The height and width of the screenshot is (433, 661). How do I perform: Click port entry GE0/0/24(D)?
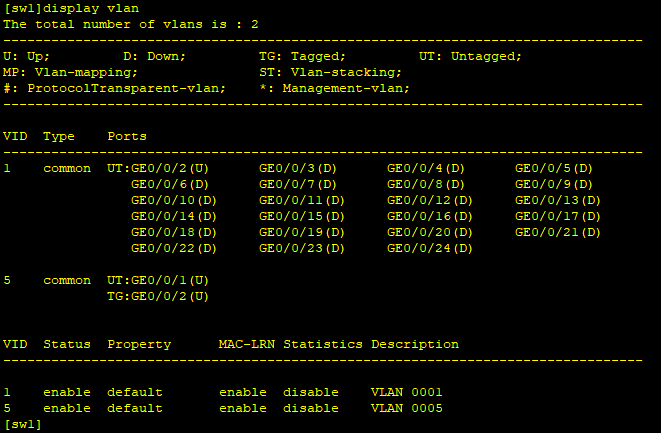coord(430,249)
